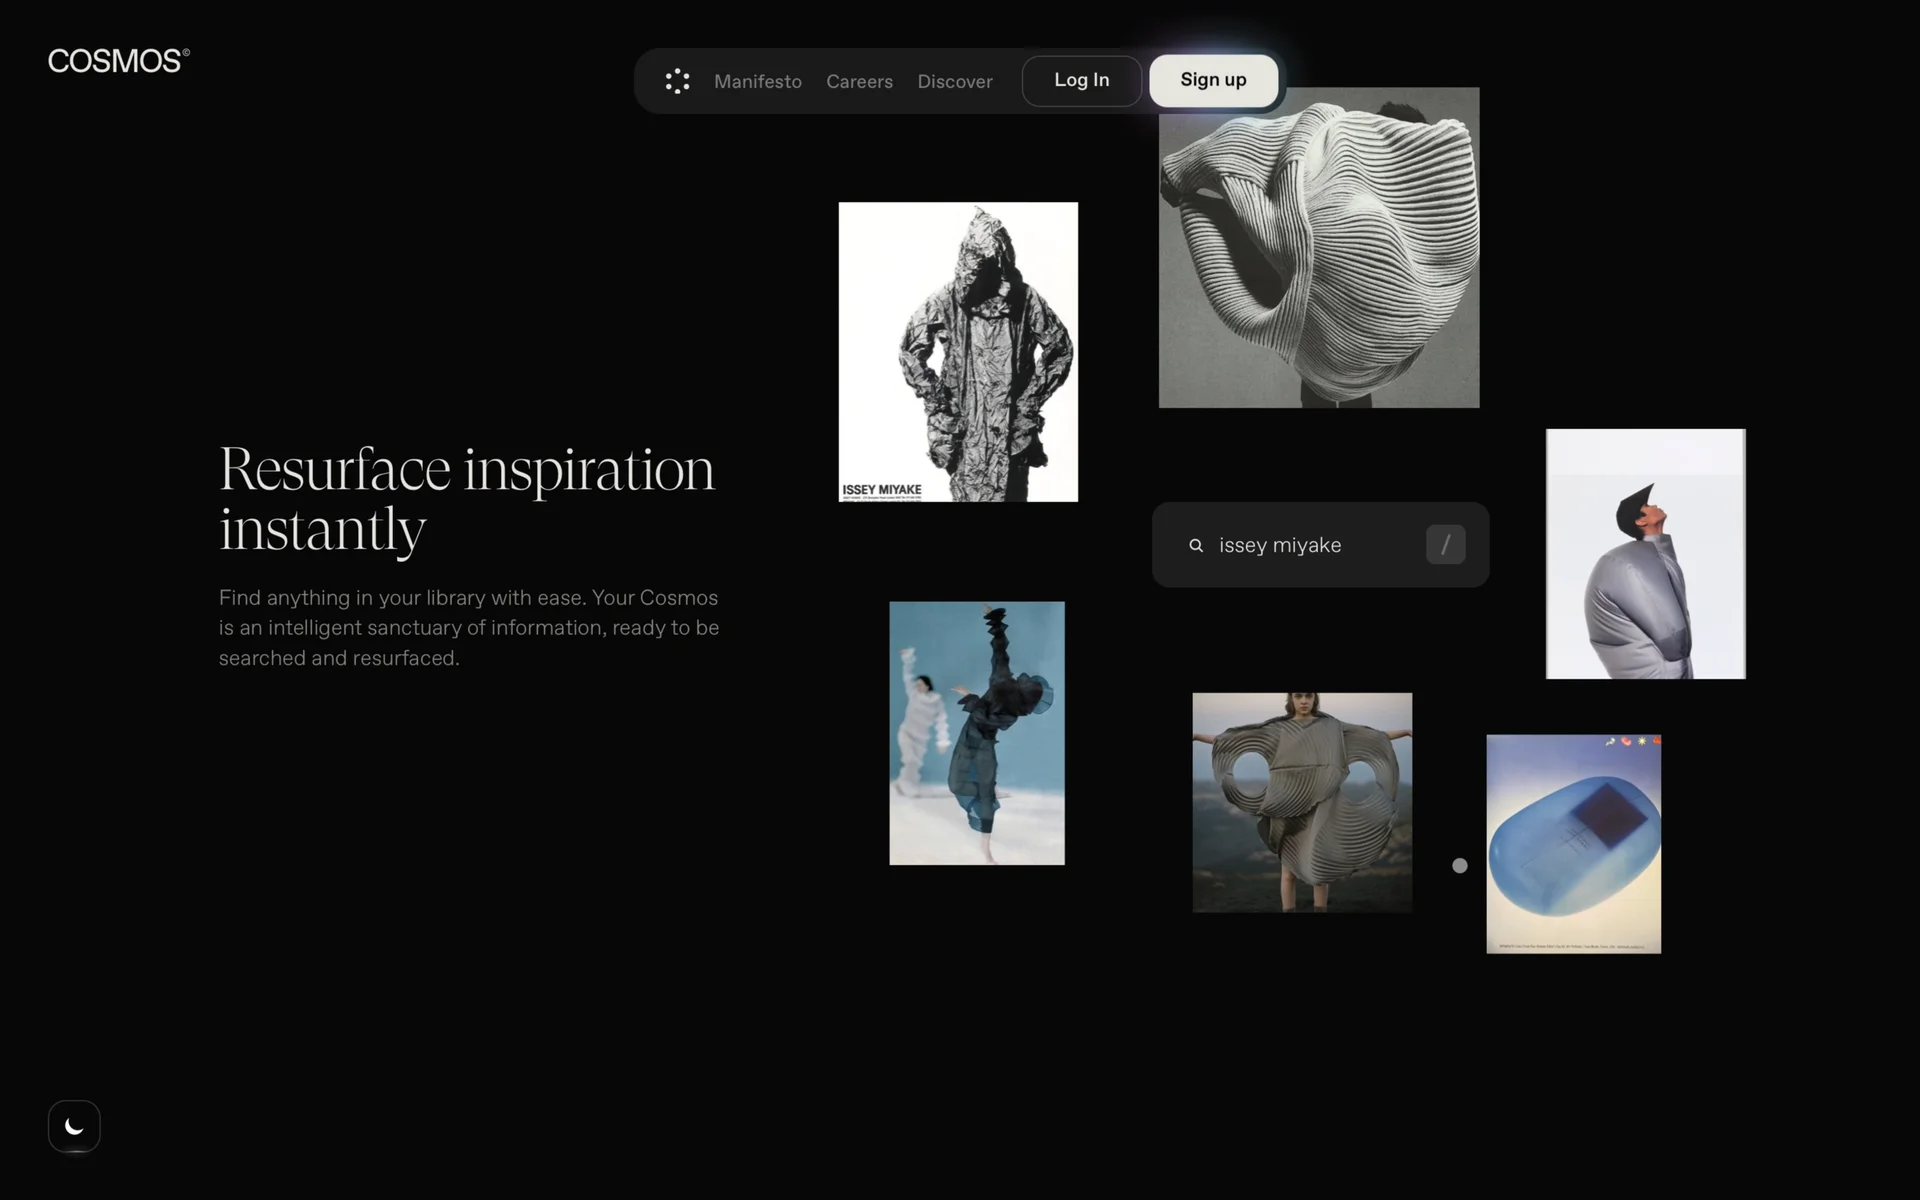Click the search magnifier icon

click(x=1195, y=545)
